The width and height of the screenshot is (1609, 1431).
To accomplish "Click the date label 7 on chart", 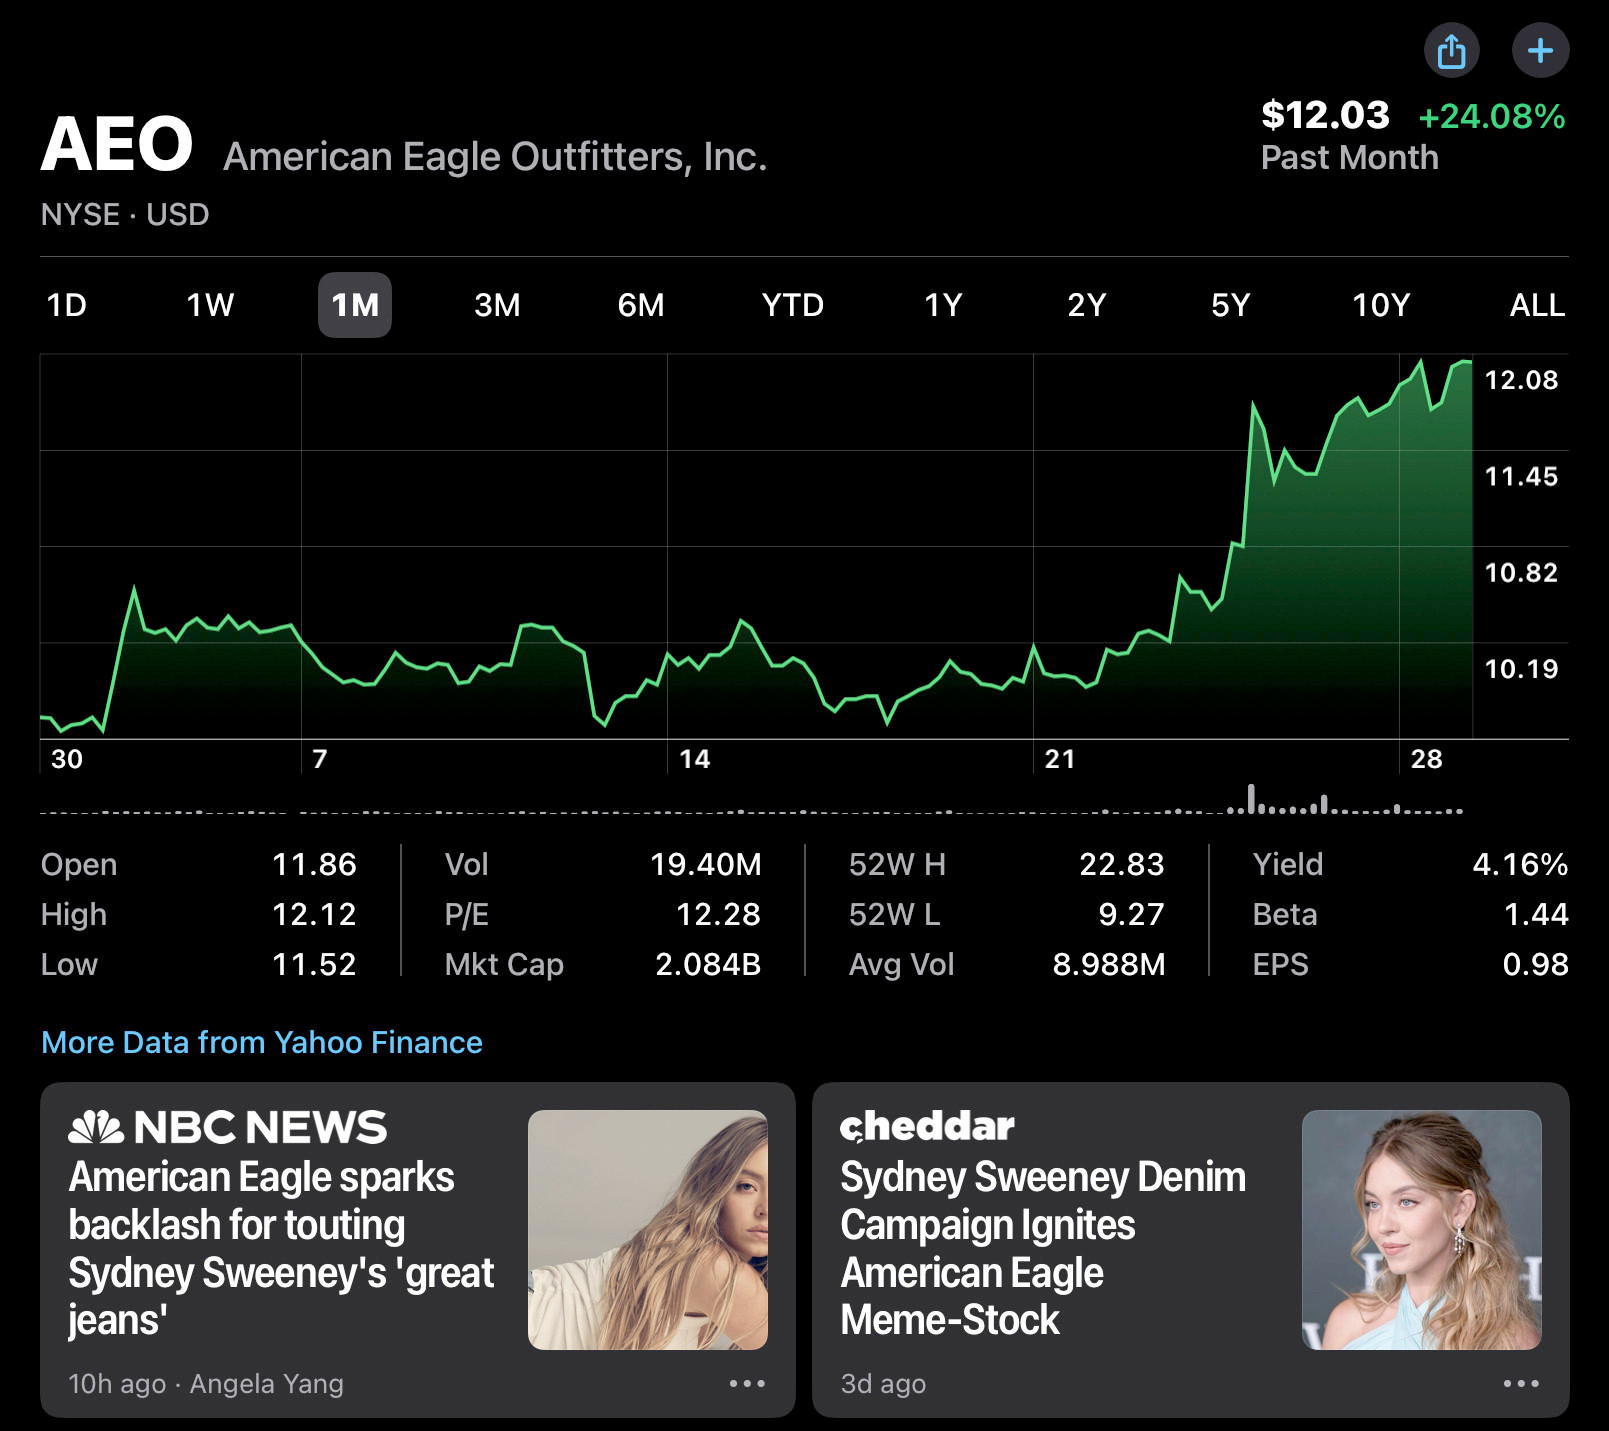I will click(x=320, y=759).
